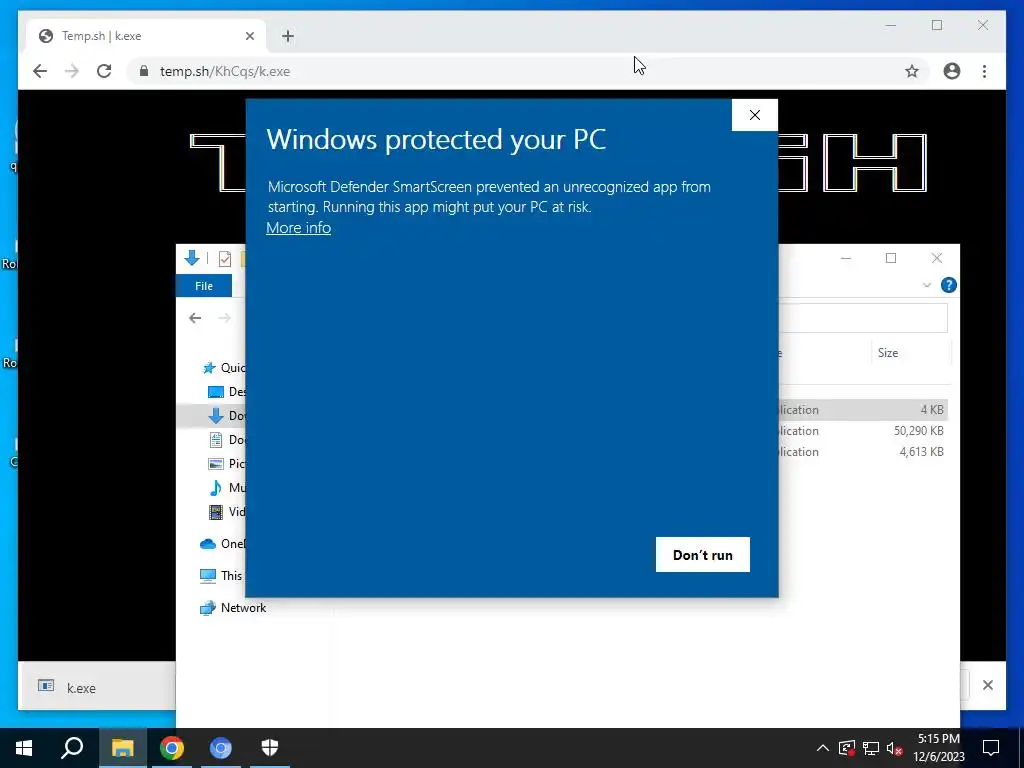Select the Temp.sh | k.exe tab
The width and height of the screenshot is (1024, 768).
(146, 36)
